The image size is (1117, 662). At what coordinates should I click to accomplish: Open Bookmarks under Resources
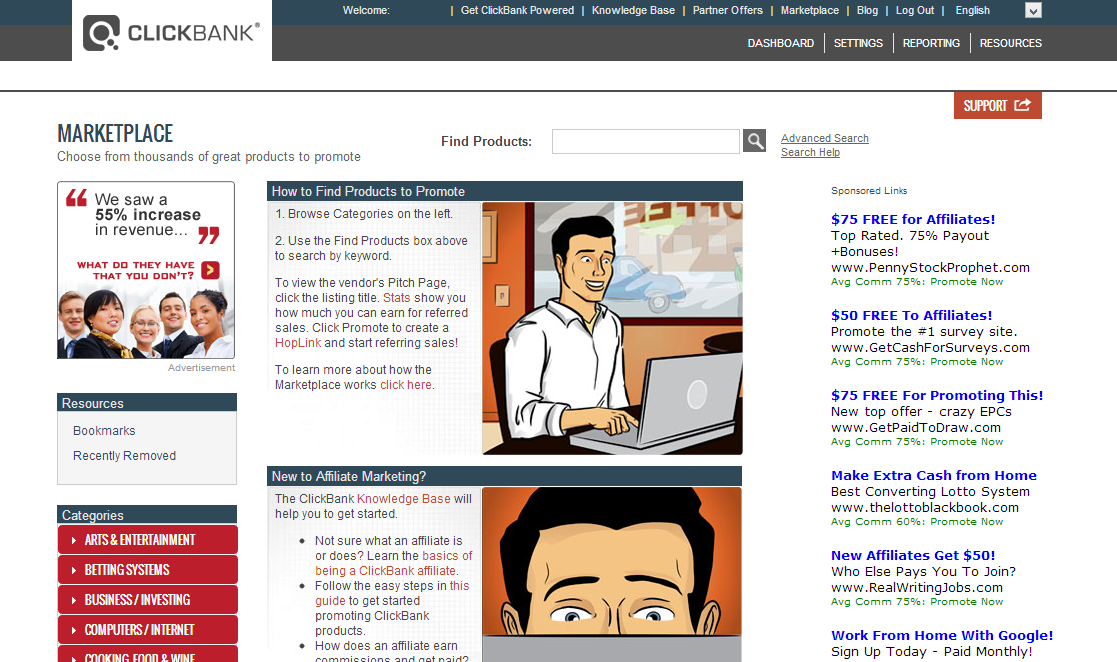point(104,430)
